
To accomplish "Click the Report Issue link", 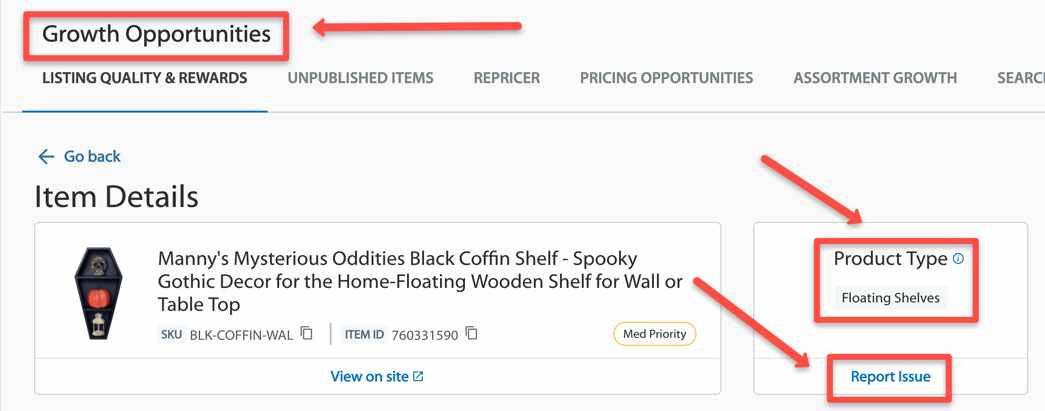I will (x=890, y=377).
